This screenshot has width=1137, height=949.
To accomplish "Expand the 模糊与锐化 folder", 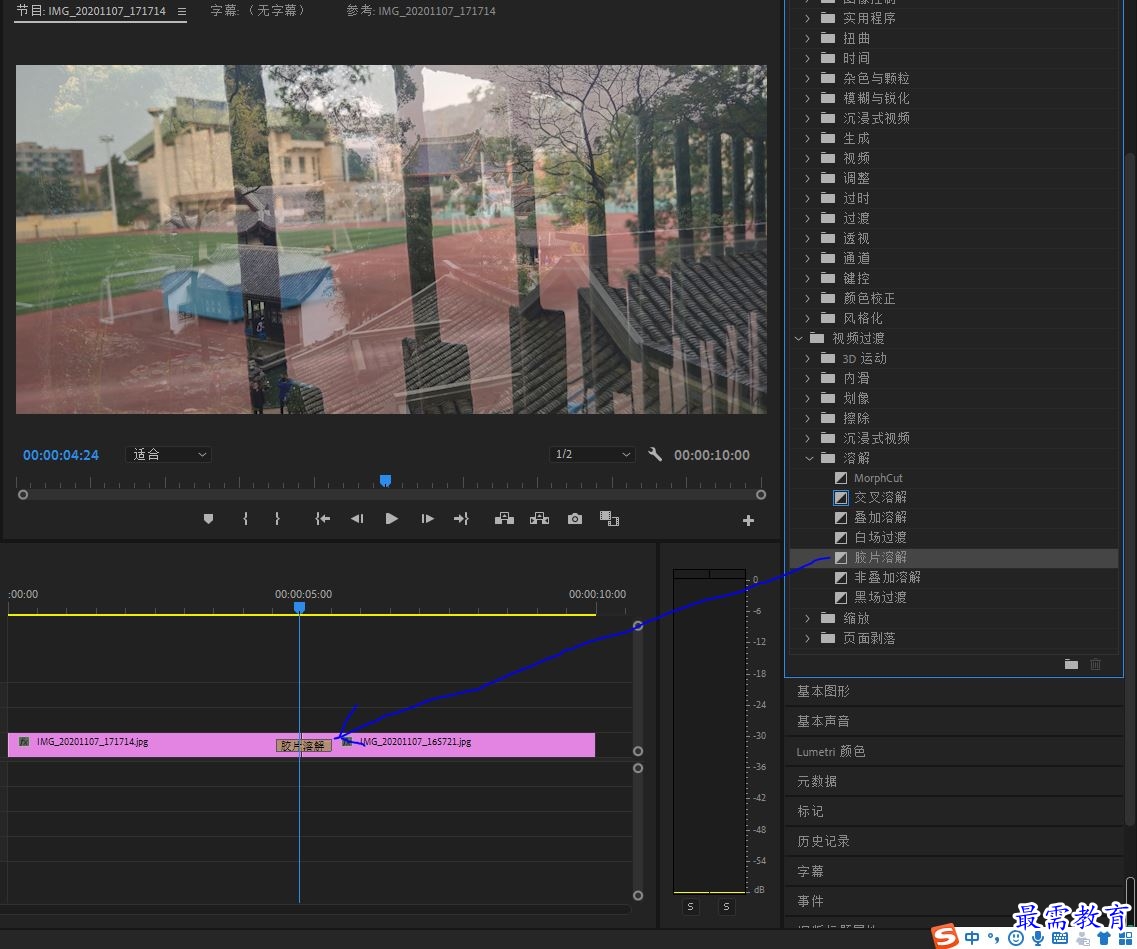I will click(x=808, y=98).
